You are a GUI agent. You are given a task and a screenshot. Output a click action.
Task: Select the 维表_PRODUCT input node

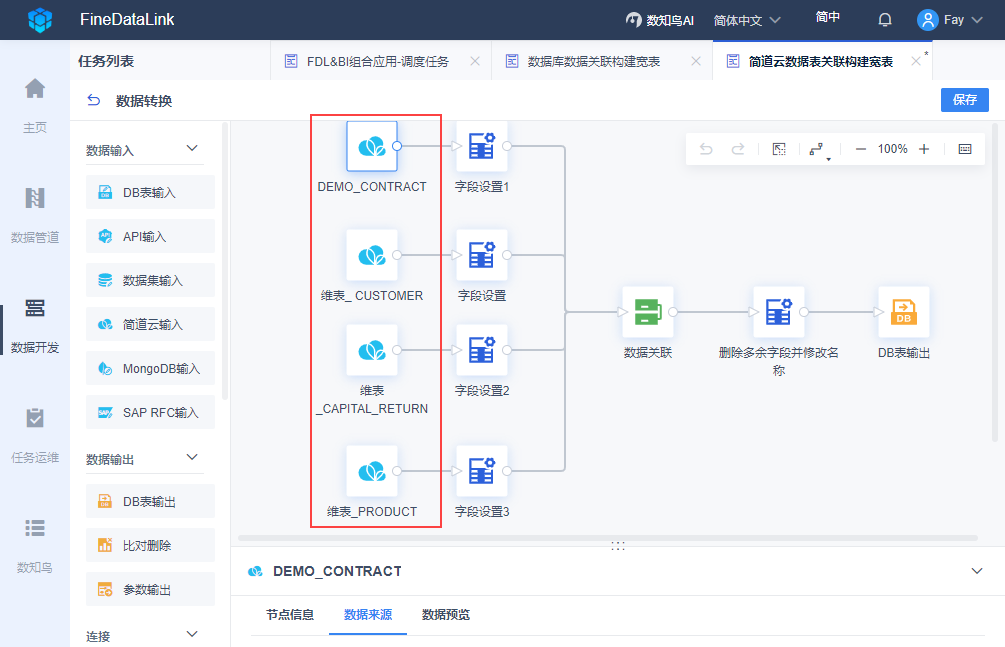coord(372,471)
